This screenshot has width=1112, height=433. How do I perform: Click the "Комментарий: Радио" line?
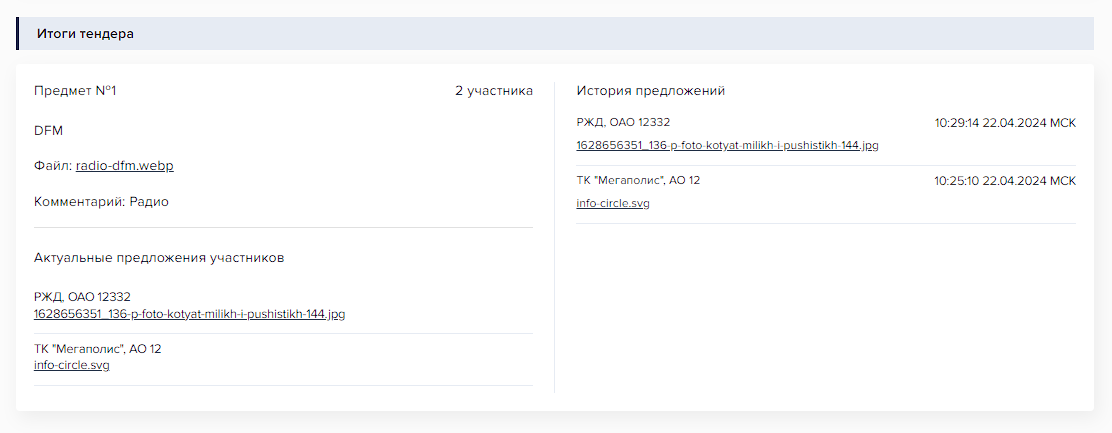101,202
